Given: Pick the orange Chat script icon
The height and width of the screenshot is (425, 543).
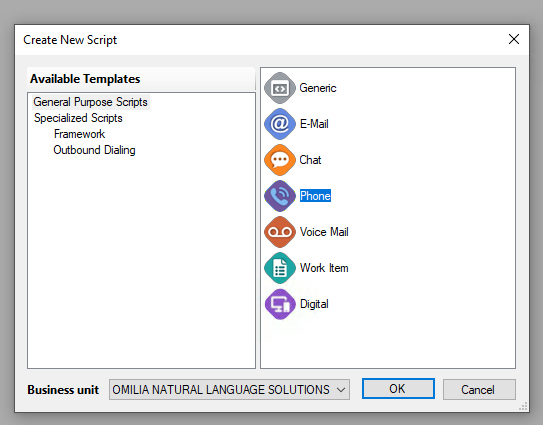Looking at the screenshot, I should [x=280, y=160].
